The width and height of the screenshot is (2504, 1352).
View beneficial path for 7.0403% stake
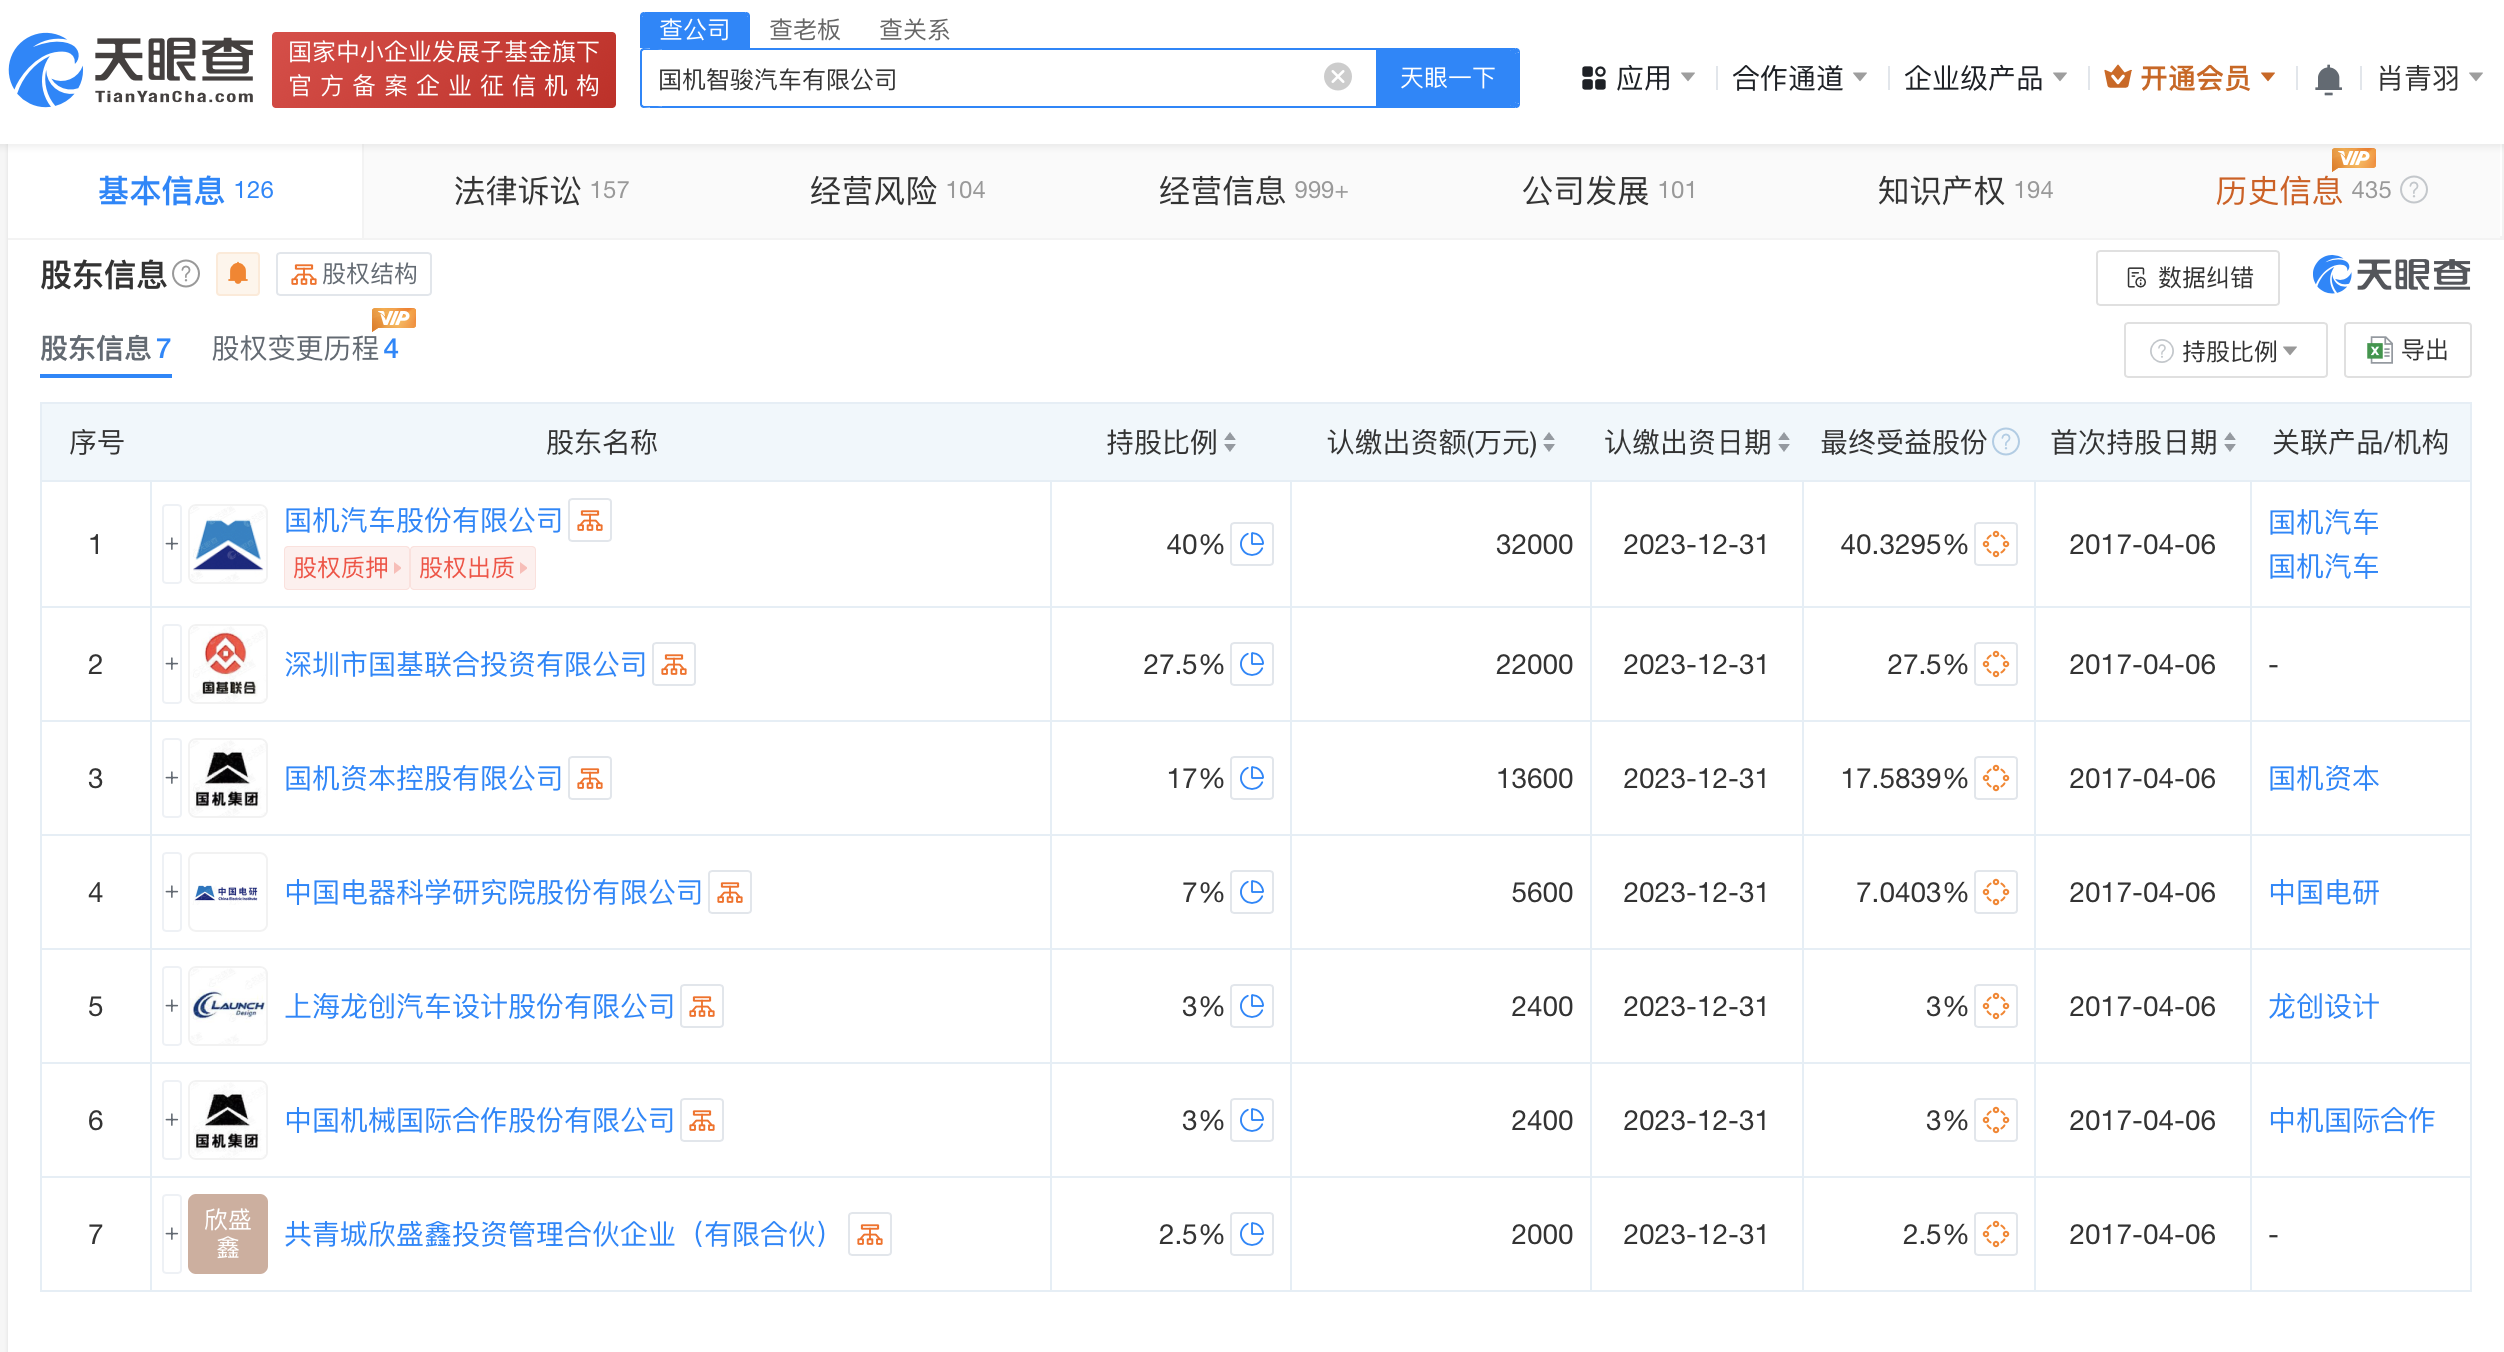1996,892
